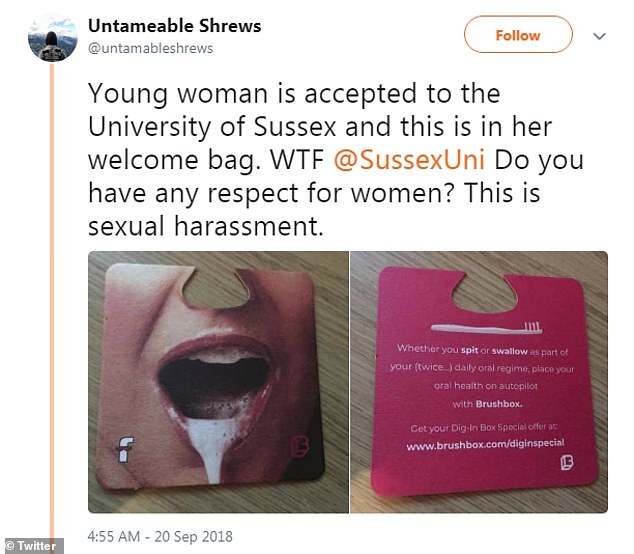Viewport: 634px width, 554px height.
Task: Click the 'sexual harassment.' tweet text
Action: point(206,226)
